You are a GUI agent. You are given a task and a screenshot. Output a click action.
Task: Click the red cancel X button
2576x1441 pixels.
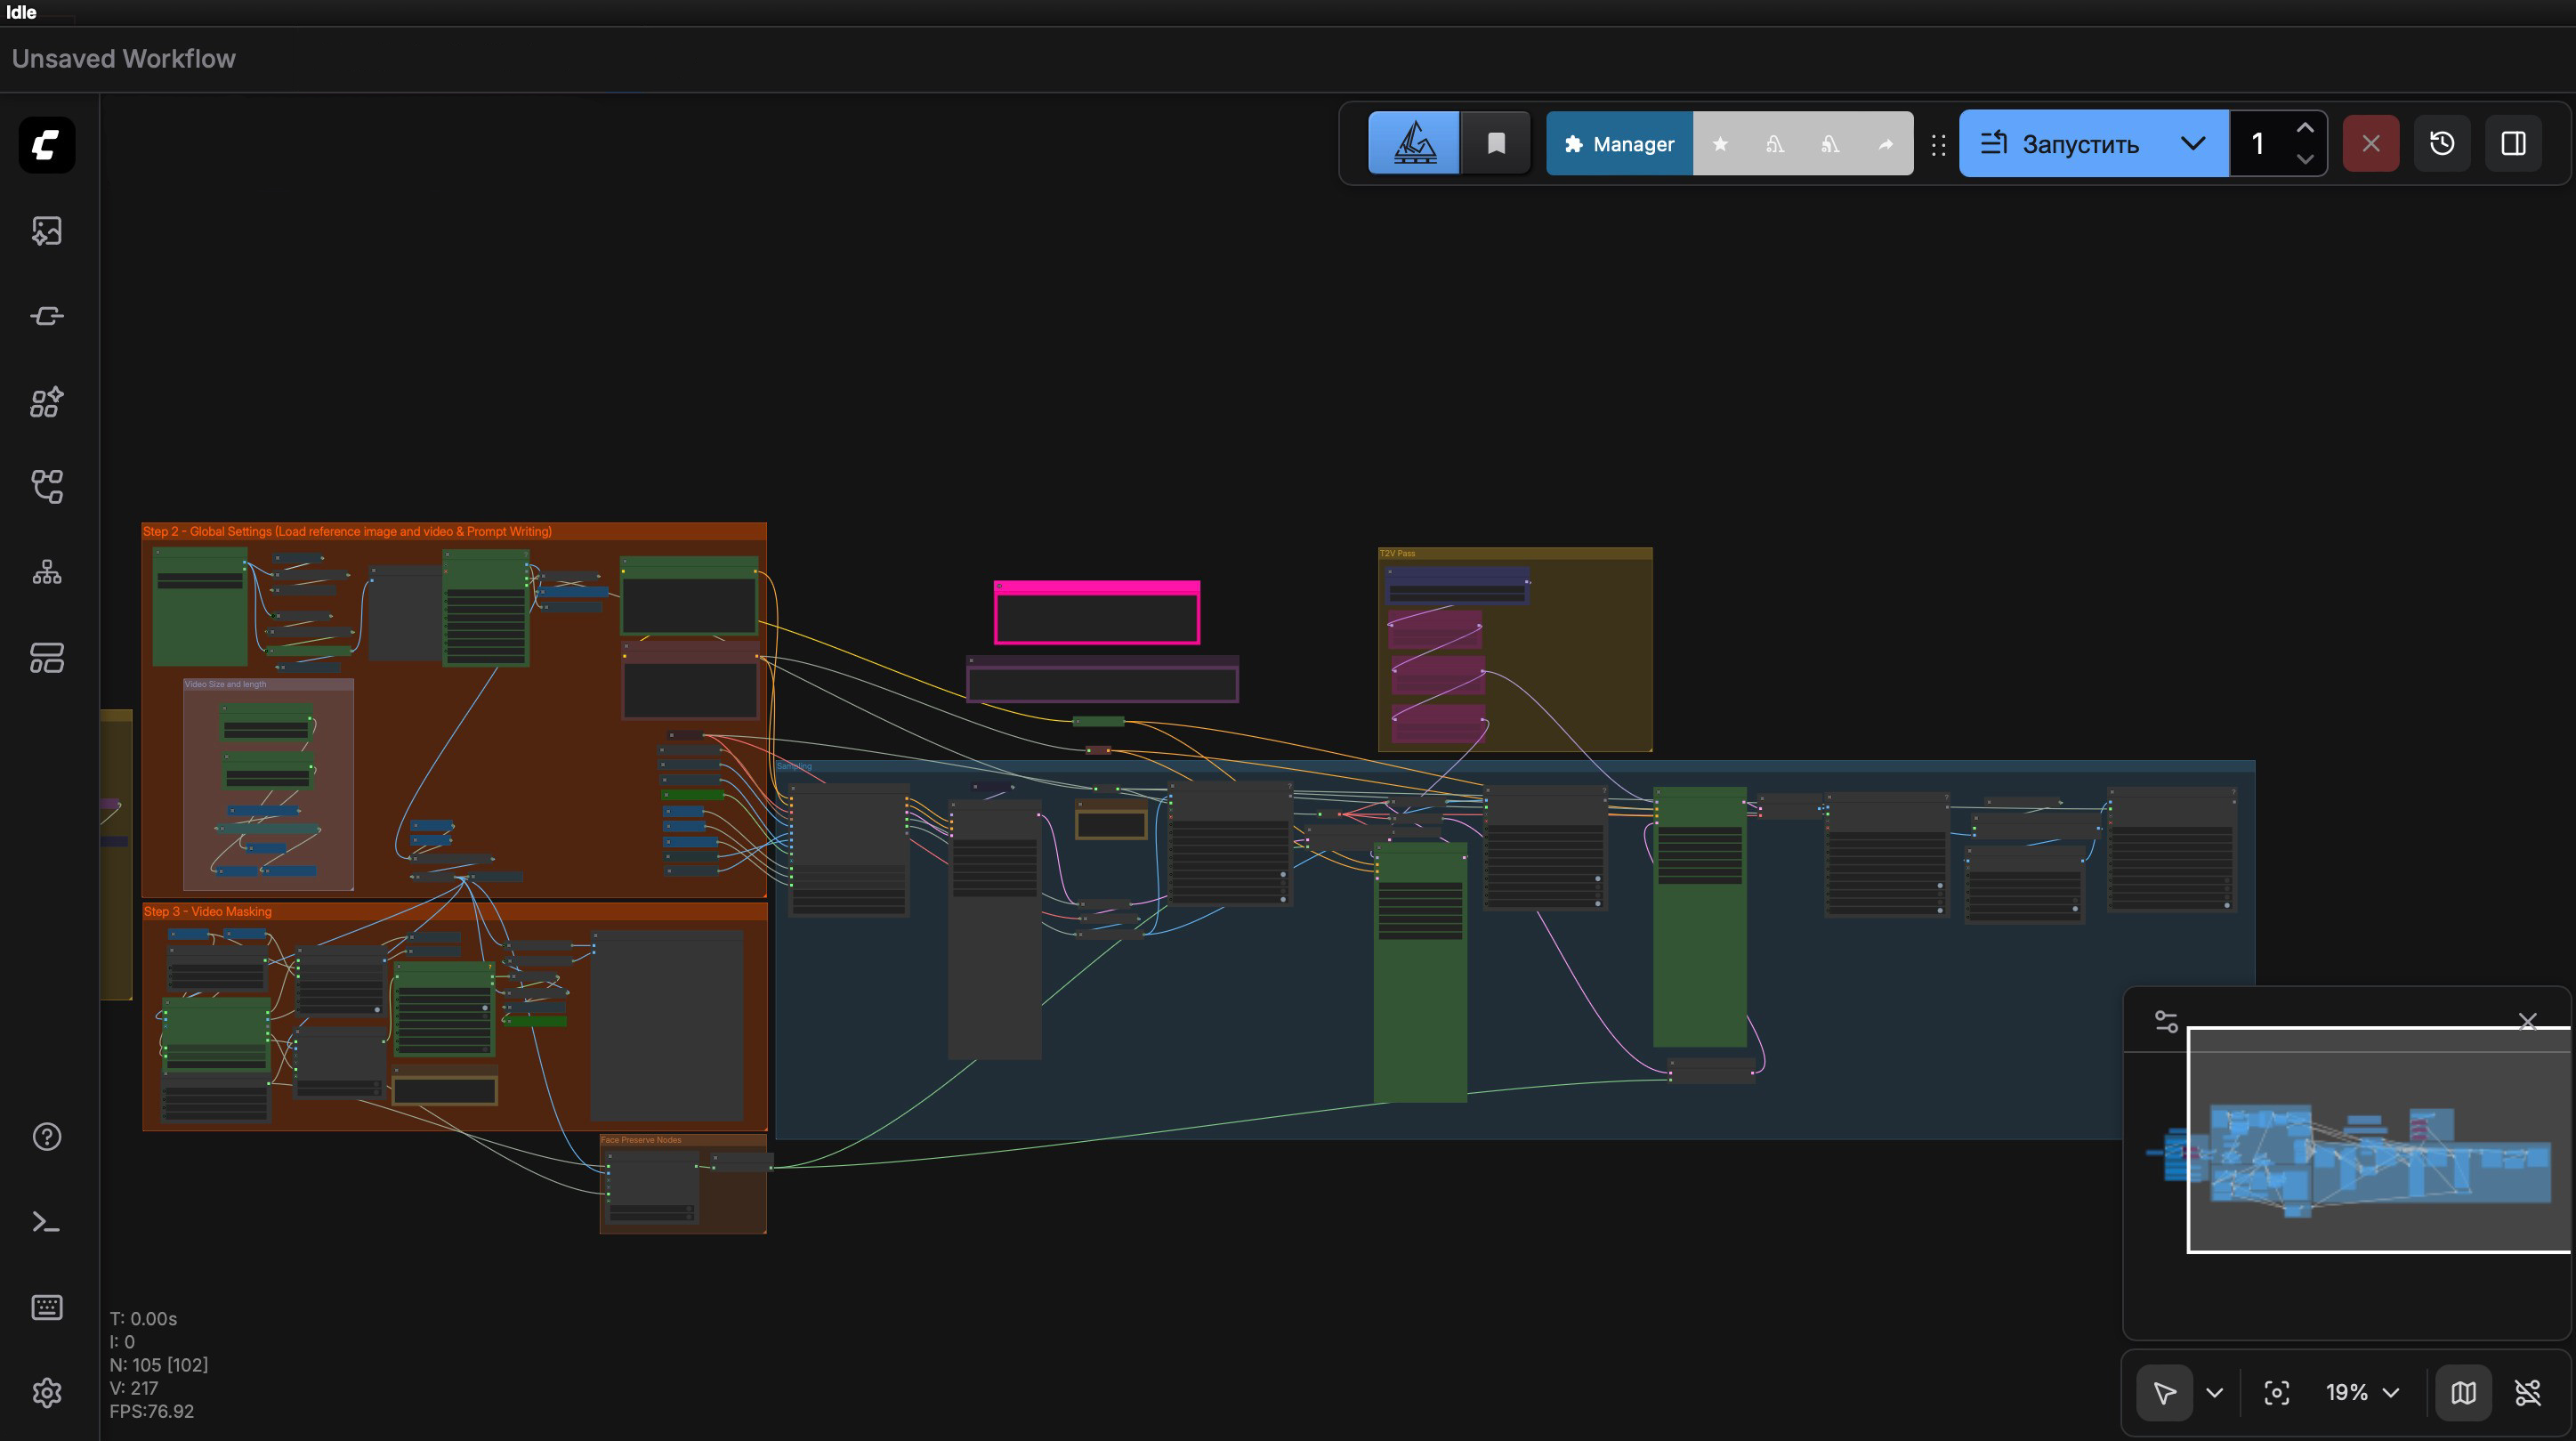pyautogui.click(x=2371, y=143)
